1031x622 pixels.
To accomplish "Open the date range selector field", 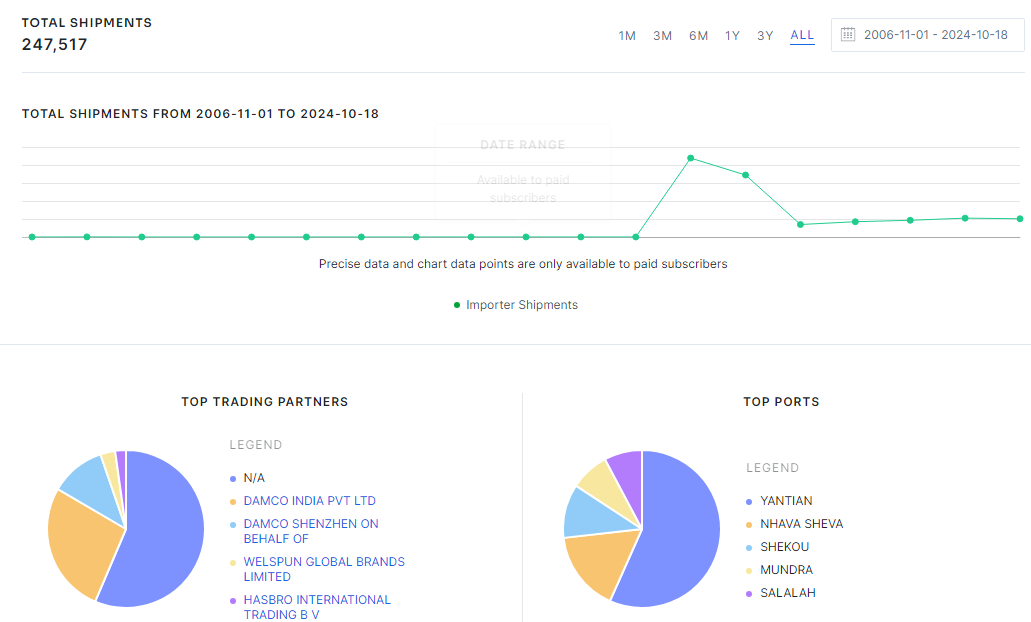I will (927, 35).
